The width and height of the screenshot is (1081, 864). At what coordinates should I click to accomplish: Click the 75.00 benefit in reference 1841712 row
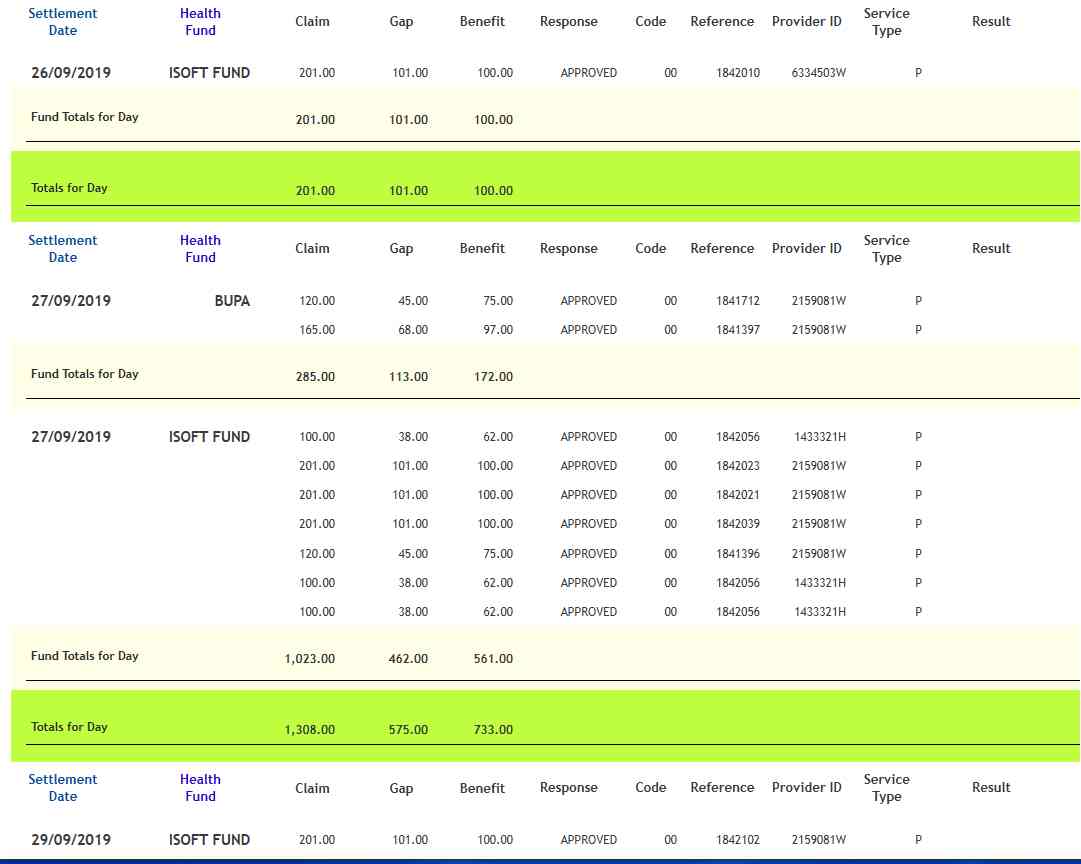pos(498,301)
